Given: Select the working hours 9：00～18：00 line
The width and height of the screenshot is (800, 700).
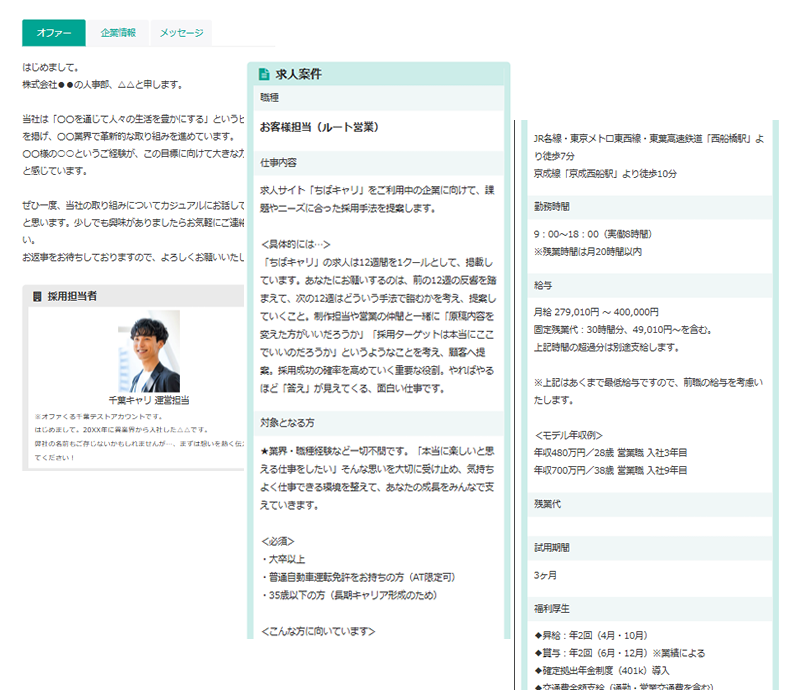Looking at the screenshot, I should [593, 234].
